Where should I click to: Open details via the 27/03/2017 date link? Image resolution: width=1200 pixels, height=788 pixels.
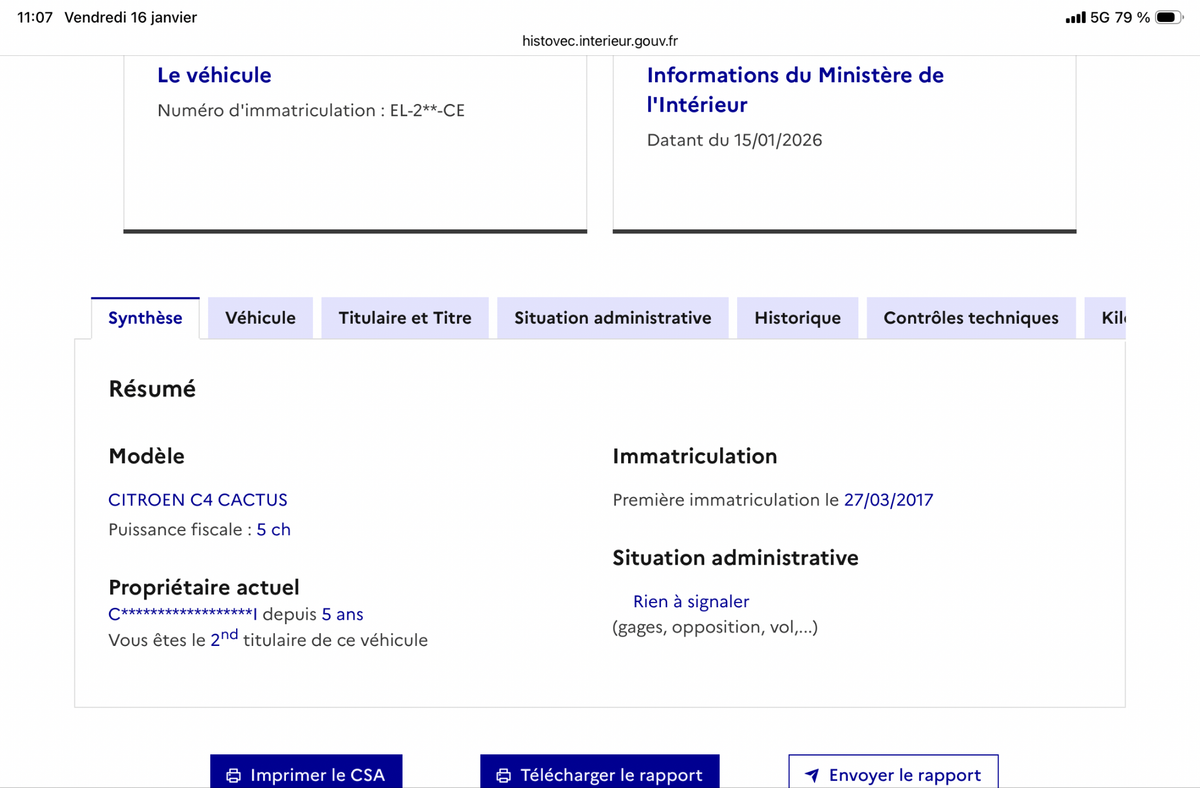point(889,500)
